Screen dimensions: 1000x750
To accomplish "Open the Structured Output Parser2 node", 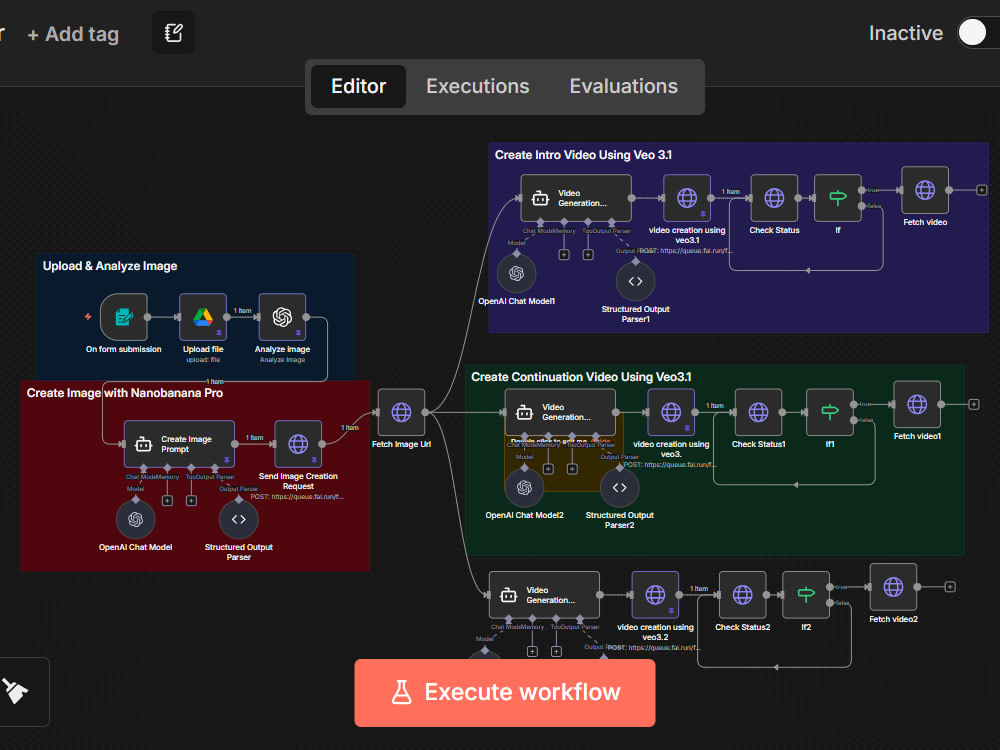I will pos(619,488).
